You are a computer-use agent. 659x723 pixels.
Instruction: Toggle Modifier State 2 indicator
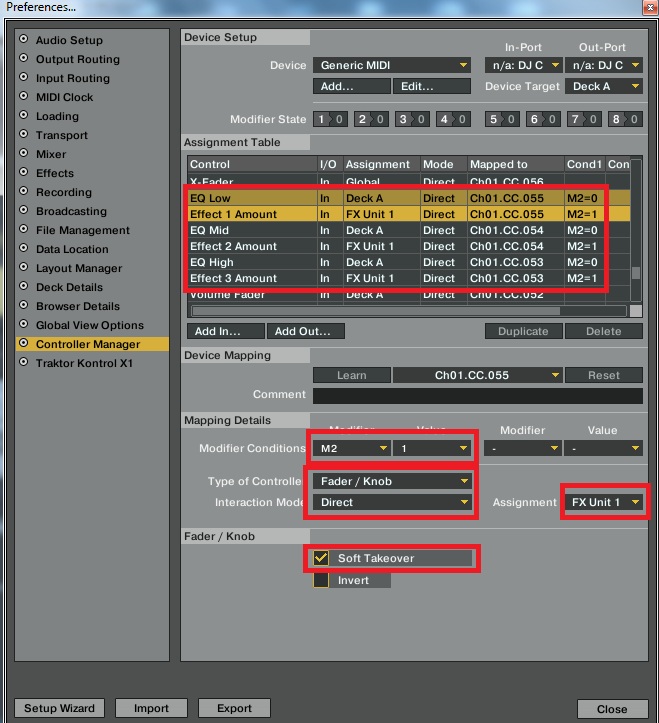[x=371, y=119]
